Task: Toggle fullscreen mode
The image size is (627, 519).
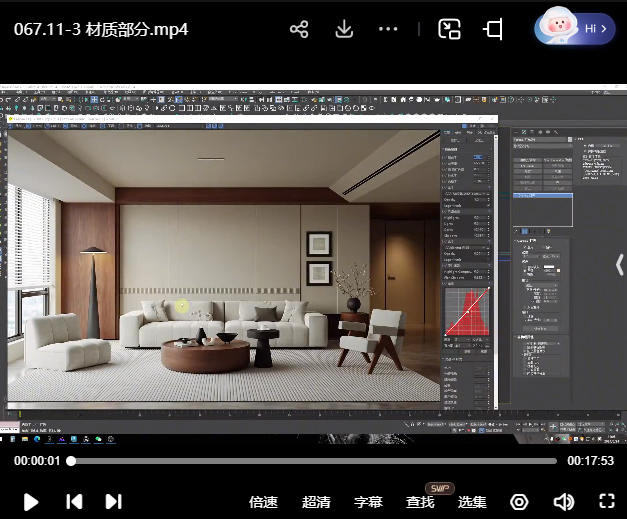Action: pos(606,502)
